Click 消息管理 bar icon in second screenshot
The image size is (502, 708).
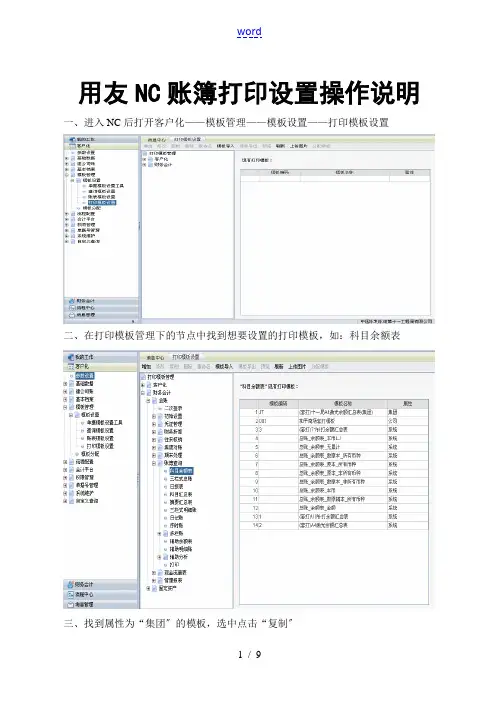coord(70,604)
